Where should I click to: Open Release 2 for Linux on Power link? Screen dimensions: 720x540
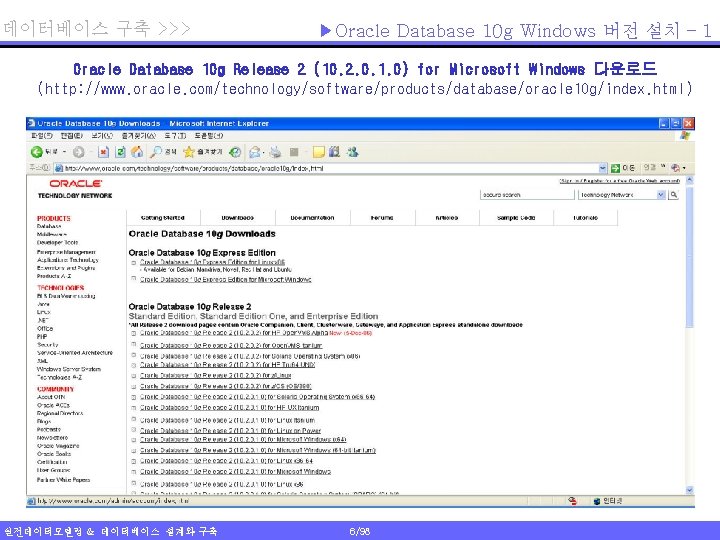[x=230, y=431]
